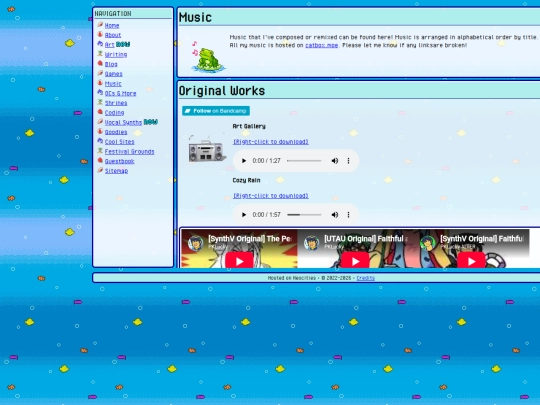The width and height of the screenshot is (540, 405).
Task: Open the Goodies navigation link
Action: (x=116, y=132)
